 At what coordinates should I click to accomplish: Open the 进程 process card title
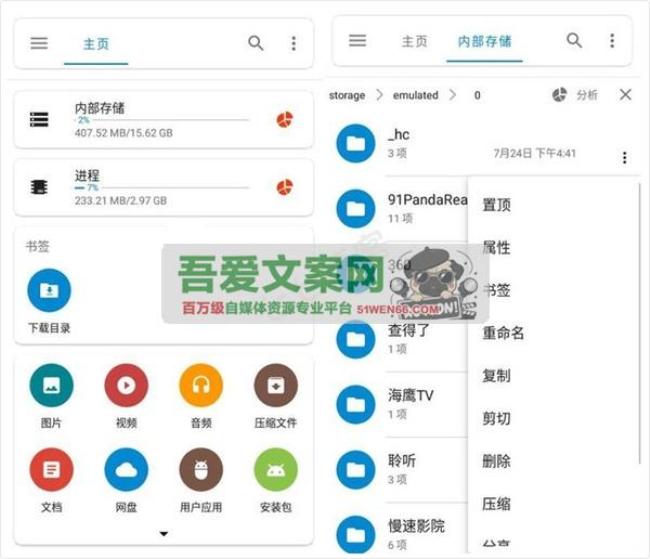87,175
